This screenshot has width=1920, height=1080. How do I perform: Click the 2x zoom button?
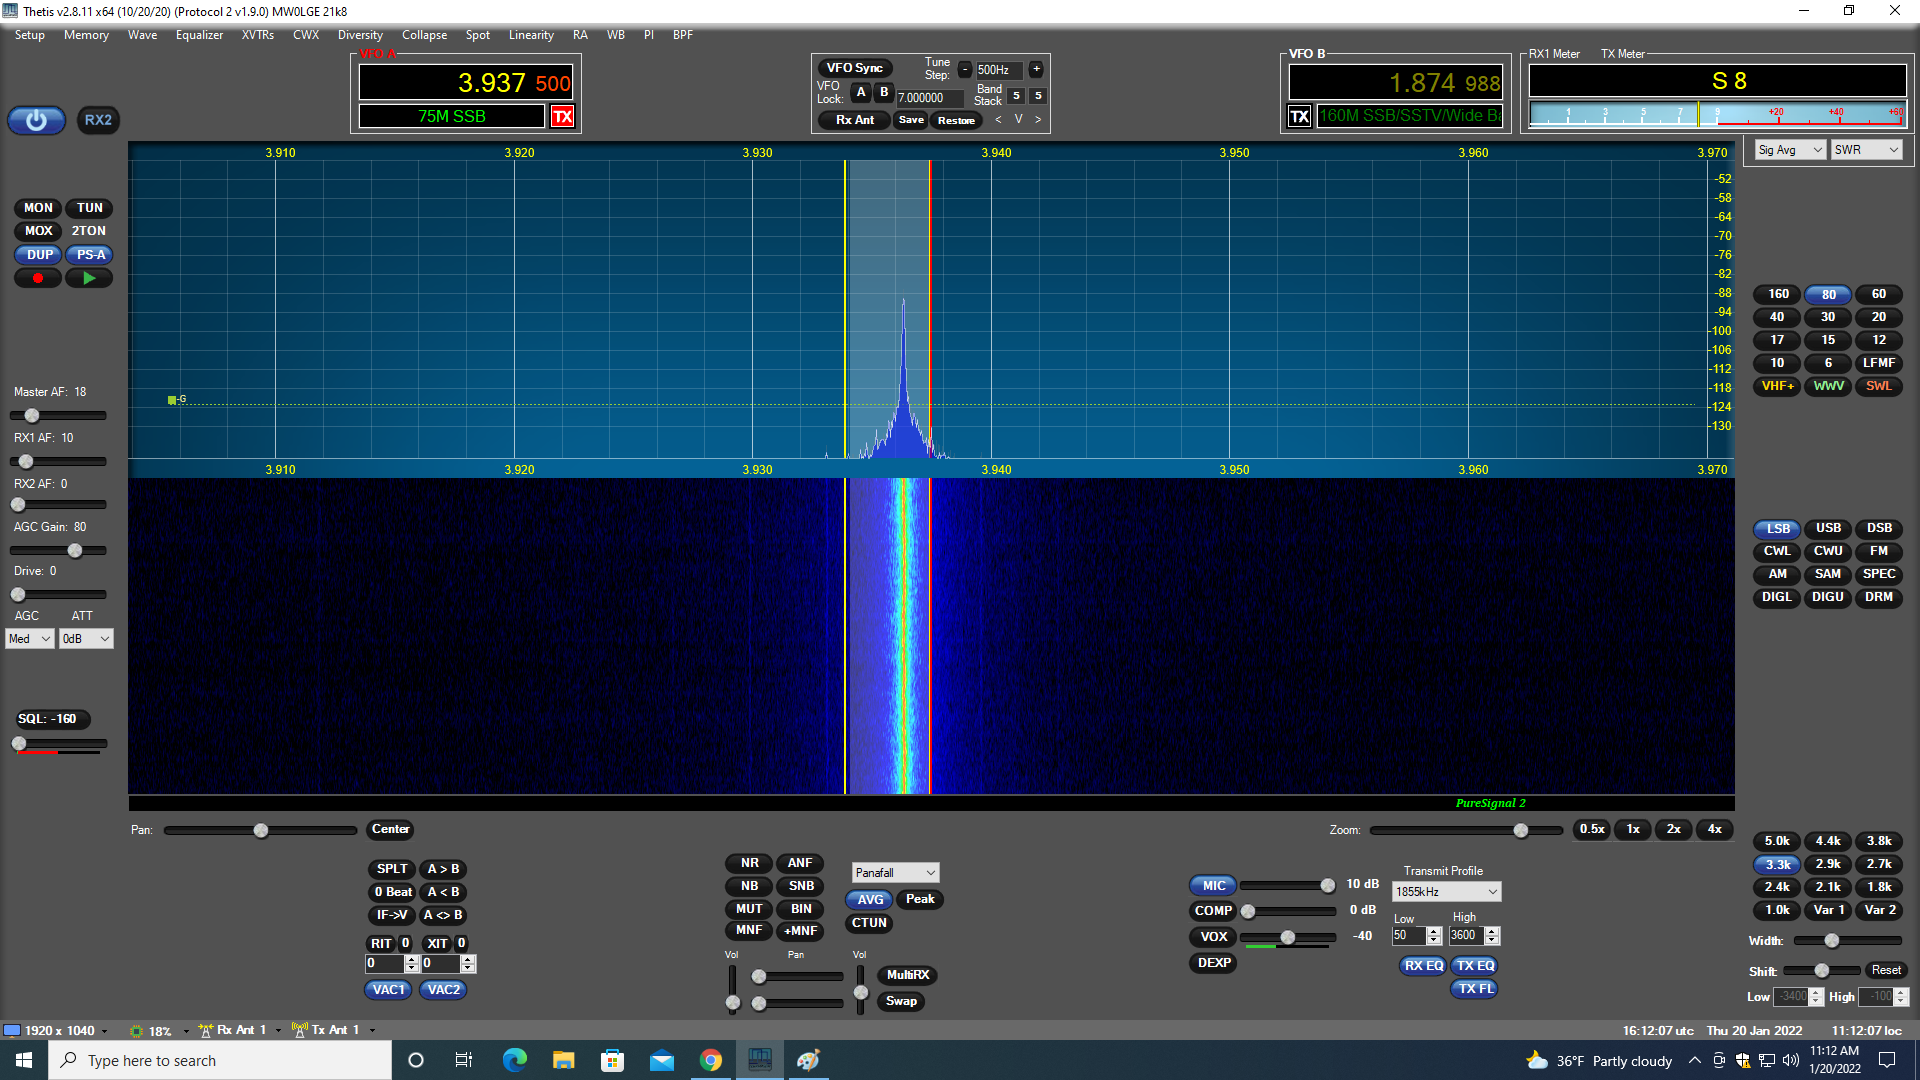pyautogui.click(x=1673, y=829)
